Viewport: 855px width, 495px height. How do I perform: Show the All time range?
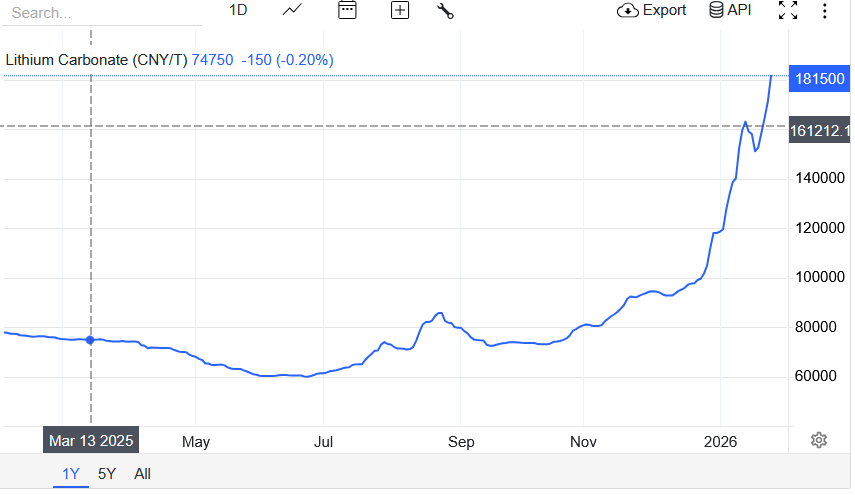click(142, 474)
